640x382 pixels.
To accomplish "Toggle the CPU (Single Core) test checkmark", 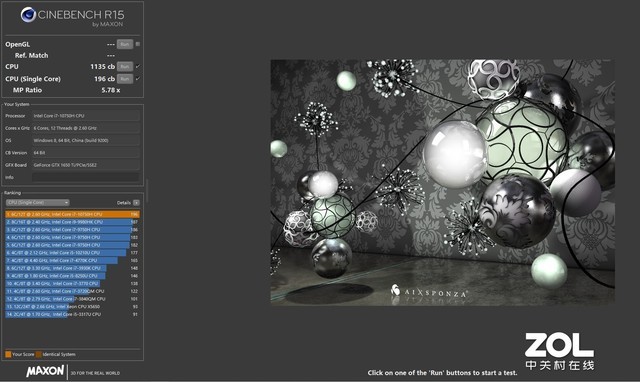I will 138,78.
